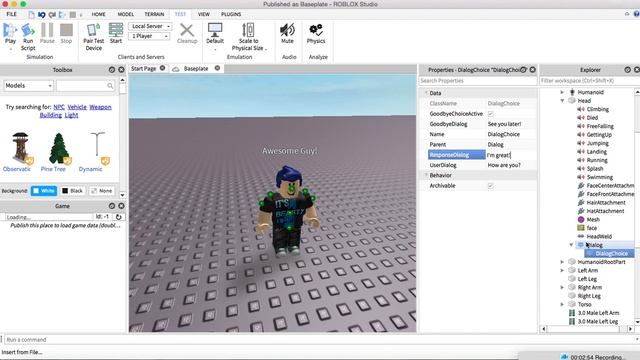Screen dimensions: 640x360
Task: Select the Climbing sound in Explorer
Action: (x=598, y=109)
